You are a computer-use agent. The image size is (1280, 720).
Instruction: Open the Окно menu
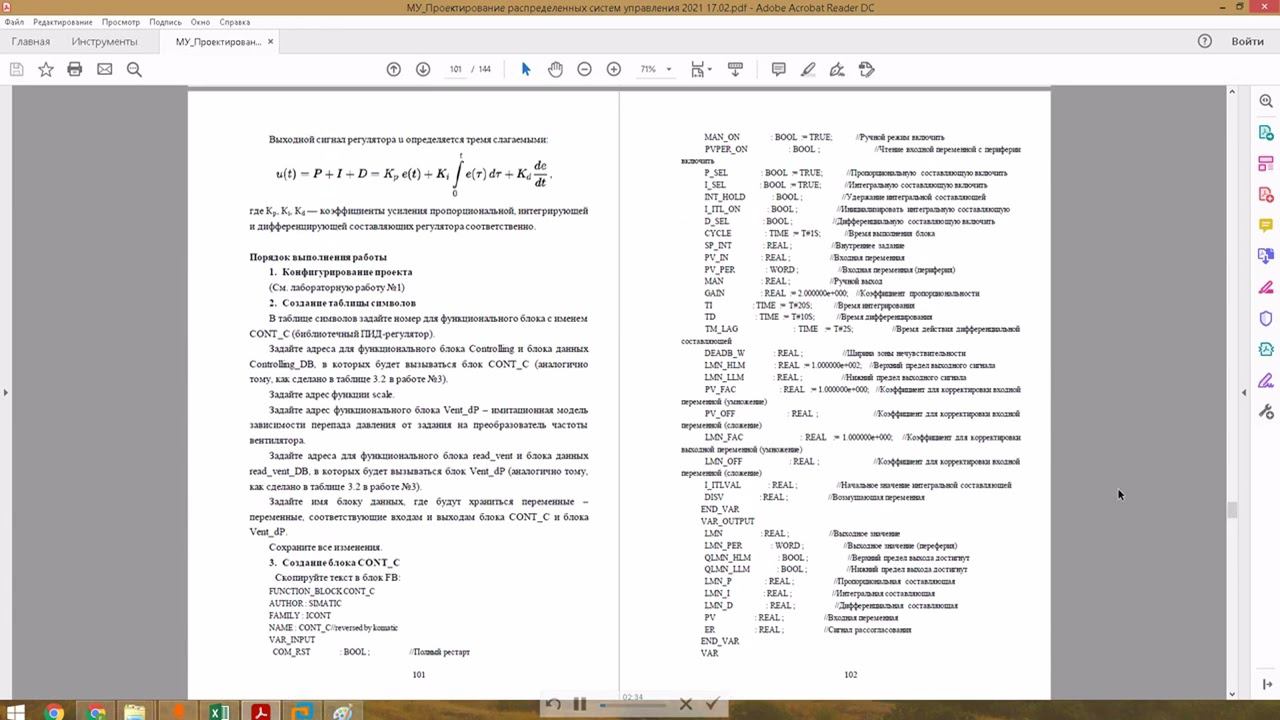pos(200,22)
